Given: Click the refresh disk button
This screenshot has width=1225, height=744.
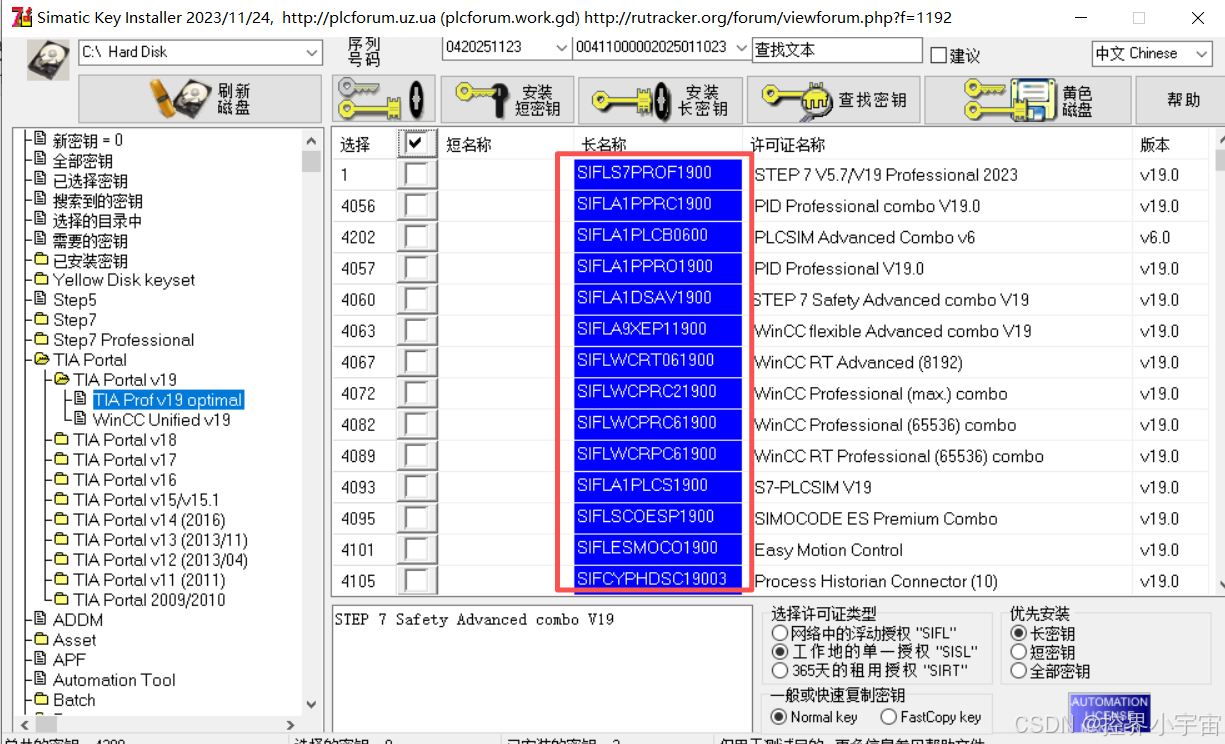Looking at the screenshot, I should point(200,99).
